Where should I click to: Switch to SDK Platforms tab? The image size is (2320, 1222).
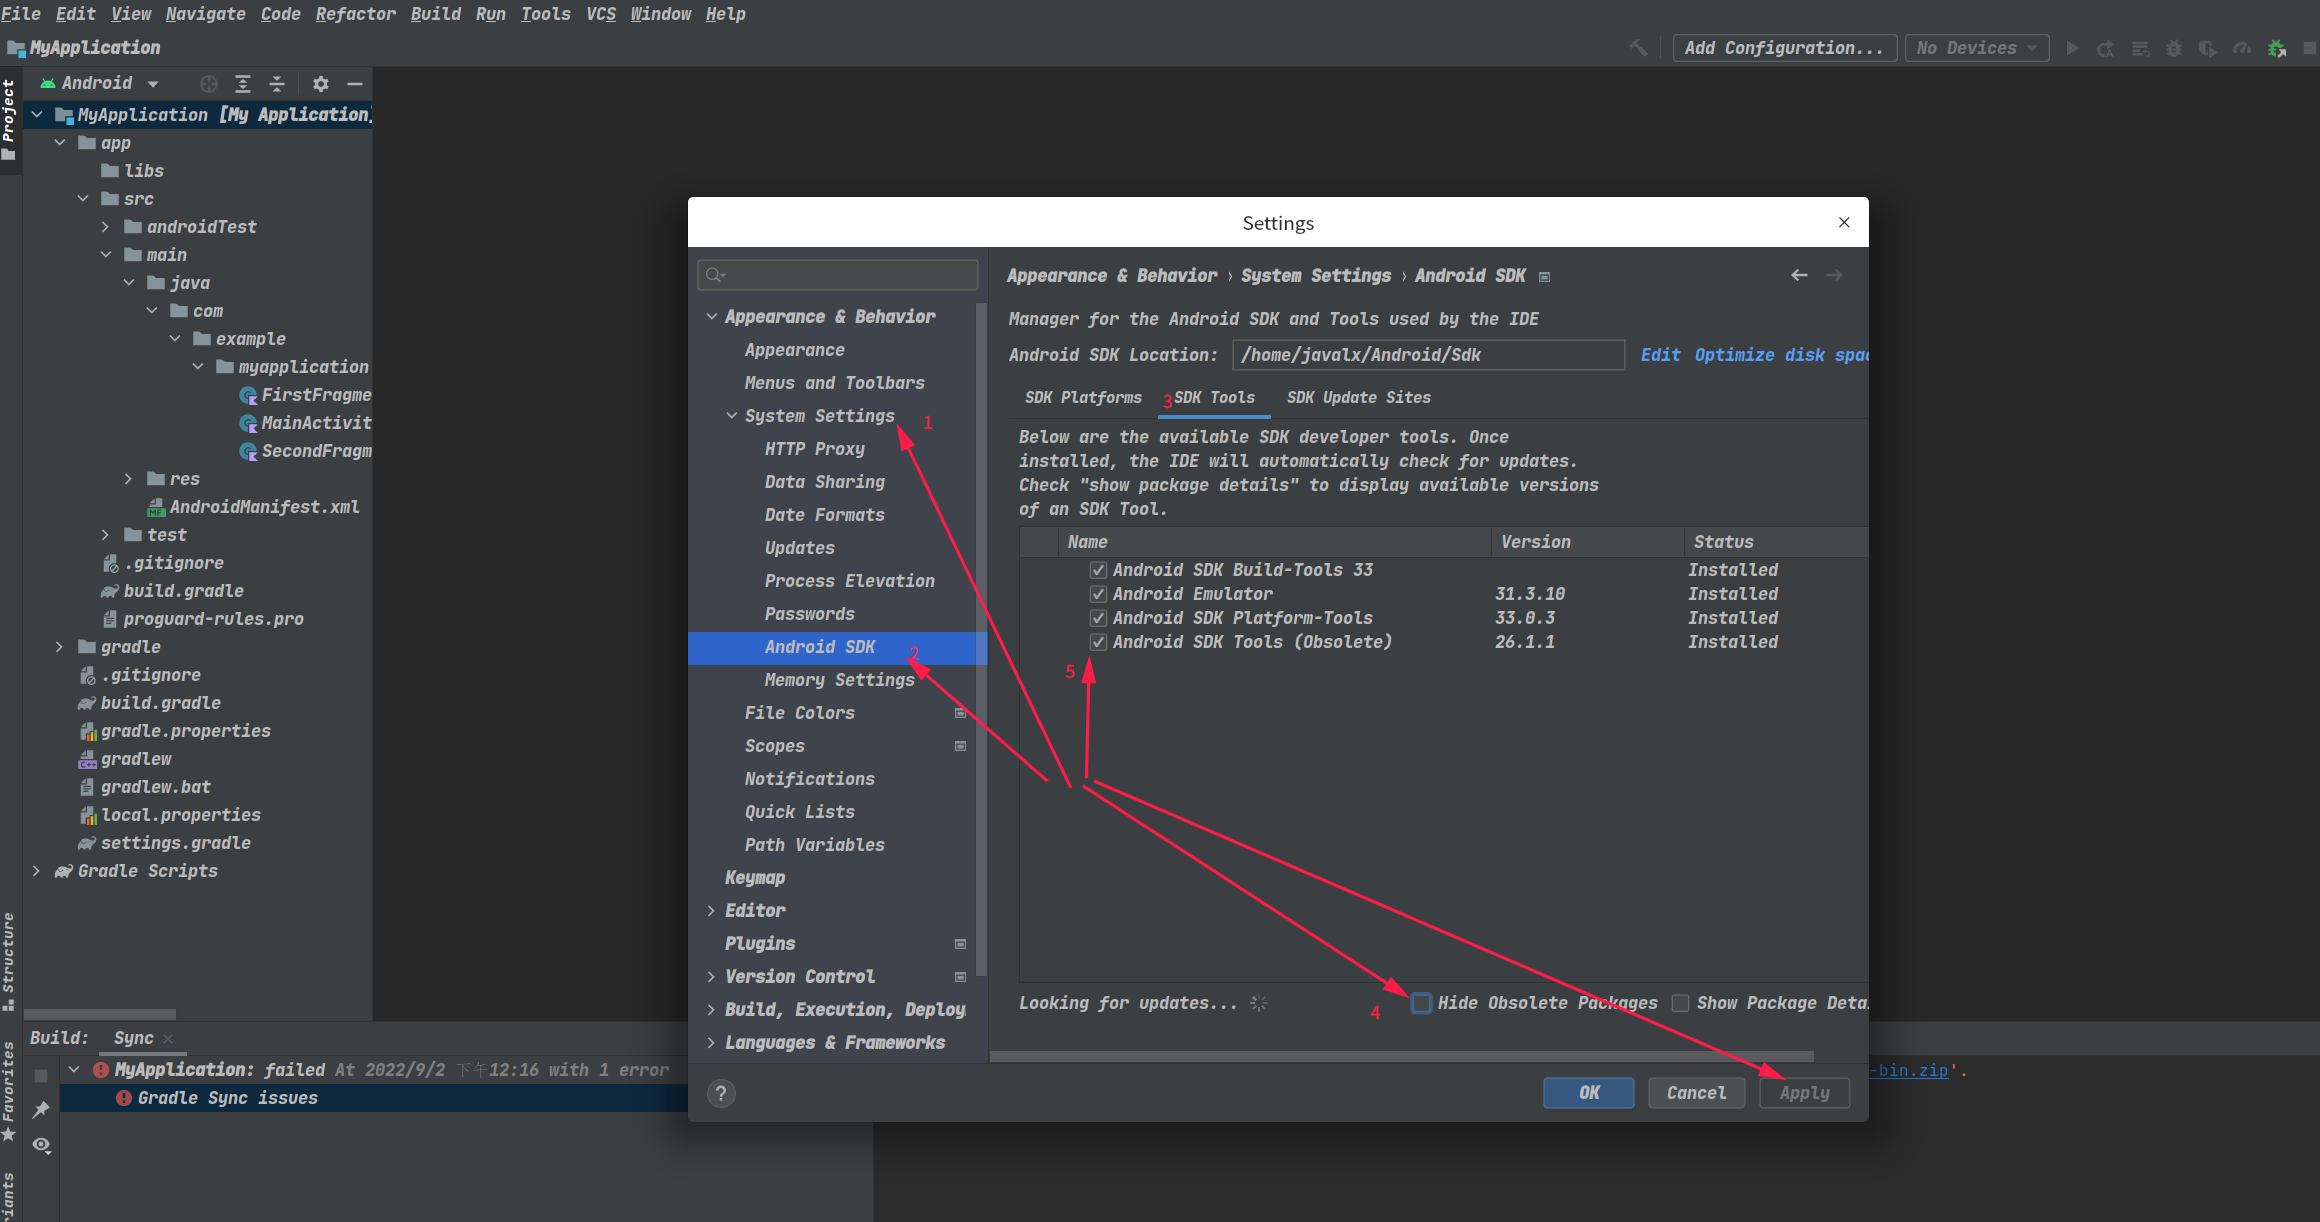1083,398
